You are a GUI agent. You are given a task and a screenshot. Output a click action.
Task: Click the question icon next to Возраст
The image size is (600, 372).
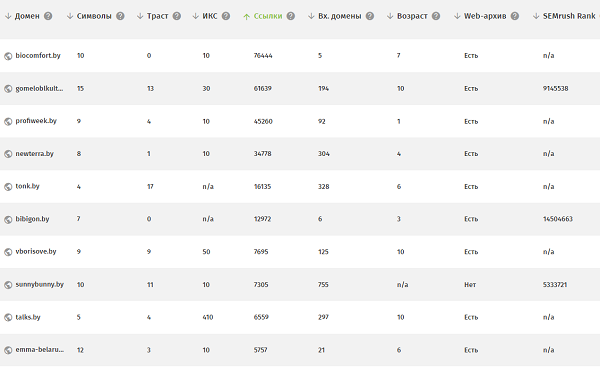[x=436, y=16]
